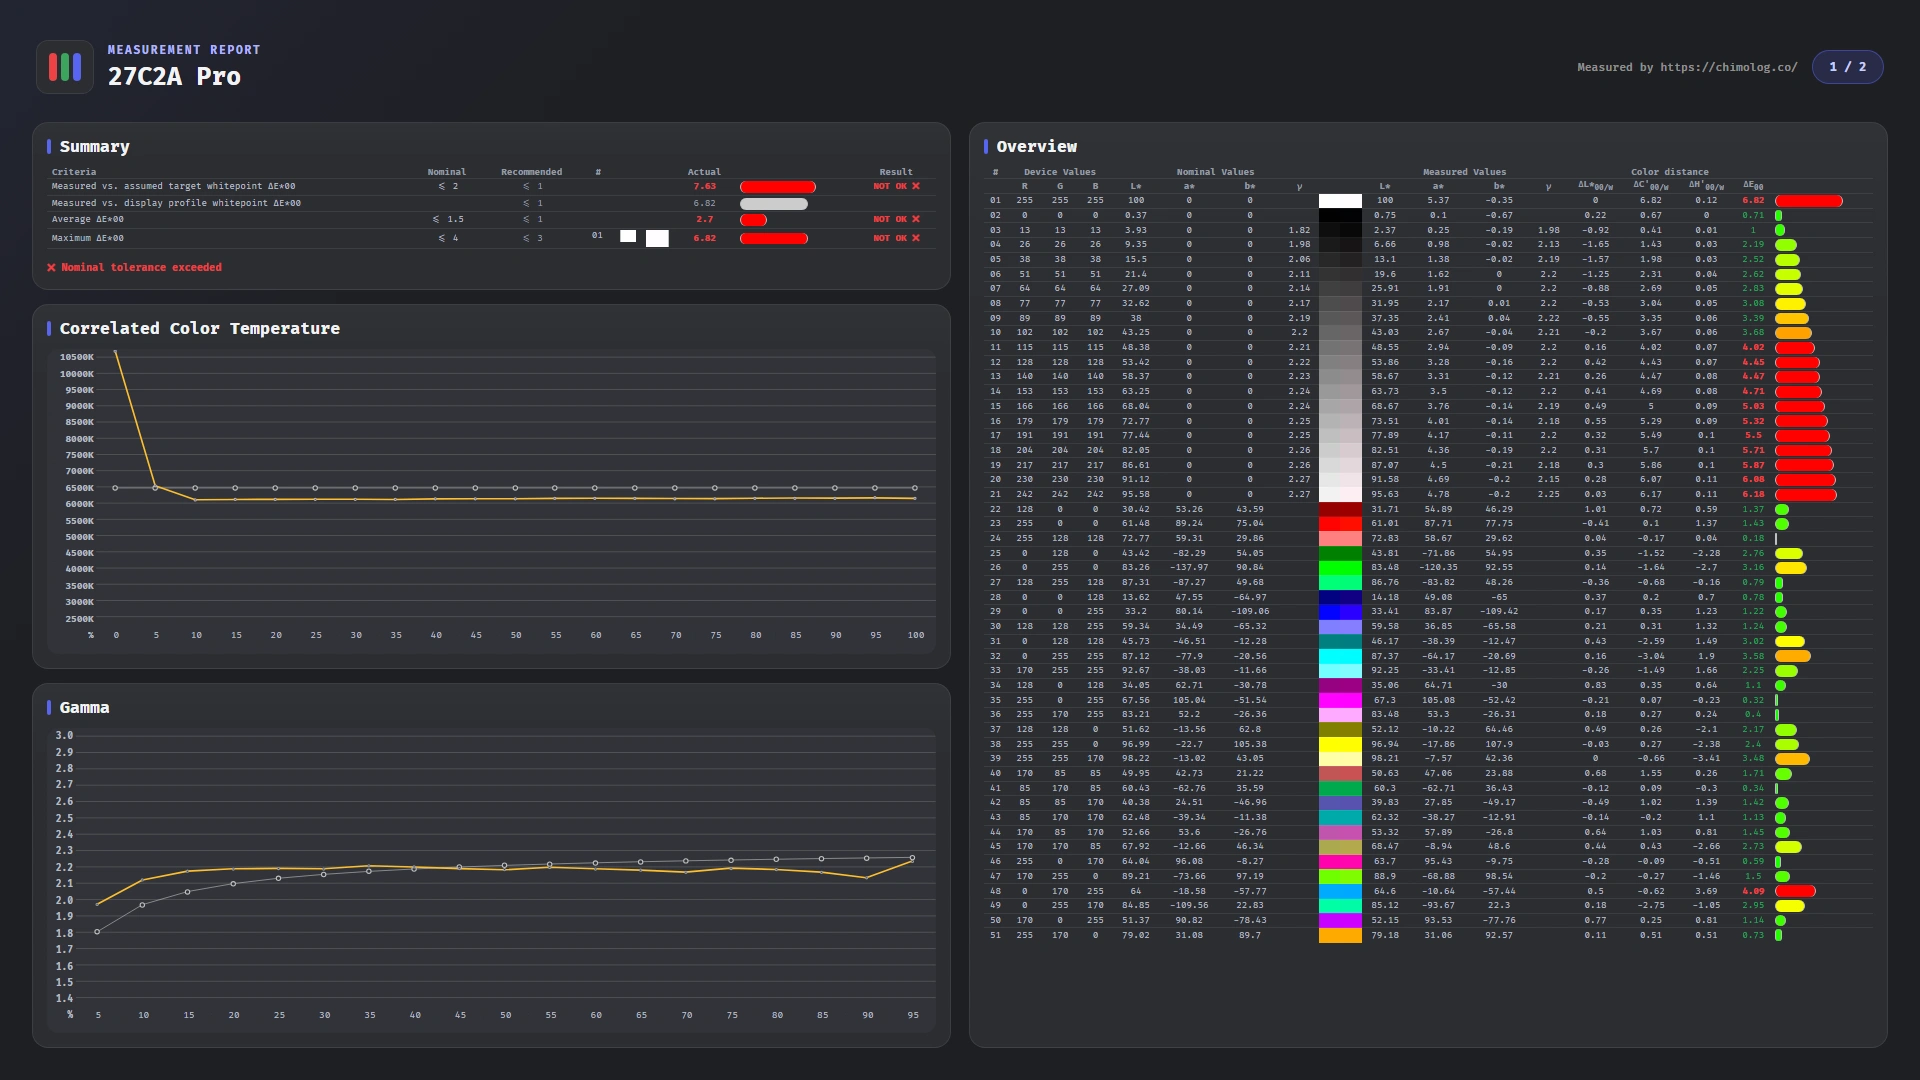Click the 105.38 nominal b* value in row 38

coord(1250,745)
